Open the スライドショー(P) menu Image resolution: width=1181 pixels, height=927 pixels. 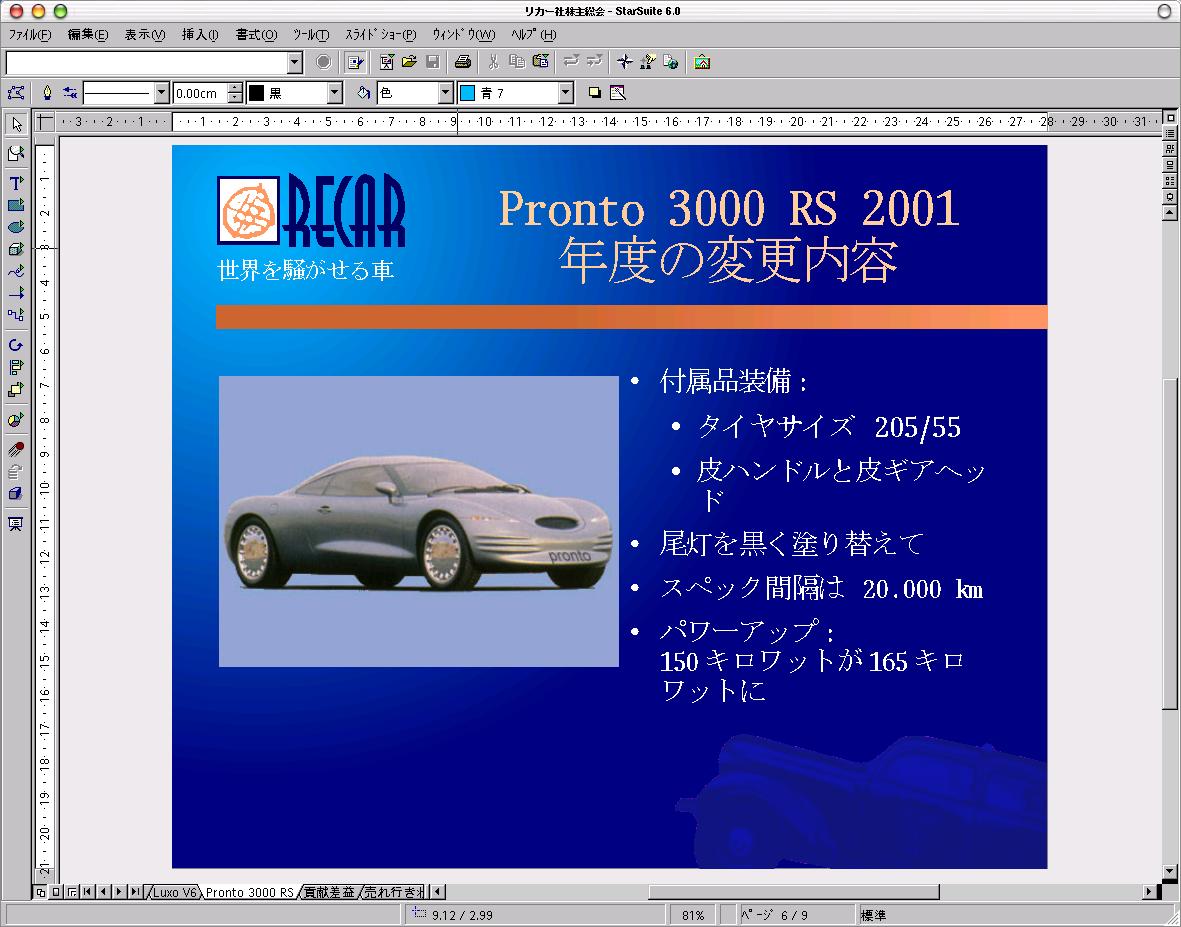pyautogui.click(x=380, y=35)
